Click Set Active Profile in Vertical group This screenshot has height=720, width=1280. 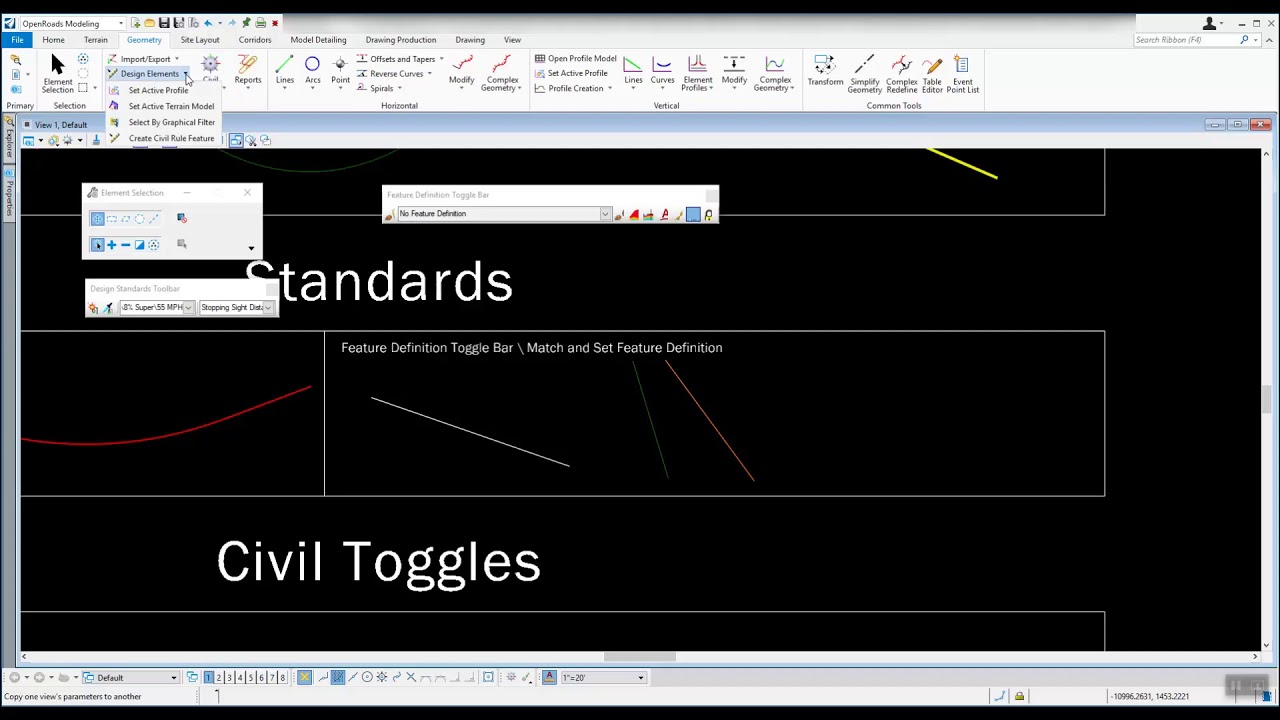(570, 74)
